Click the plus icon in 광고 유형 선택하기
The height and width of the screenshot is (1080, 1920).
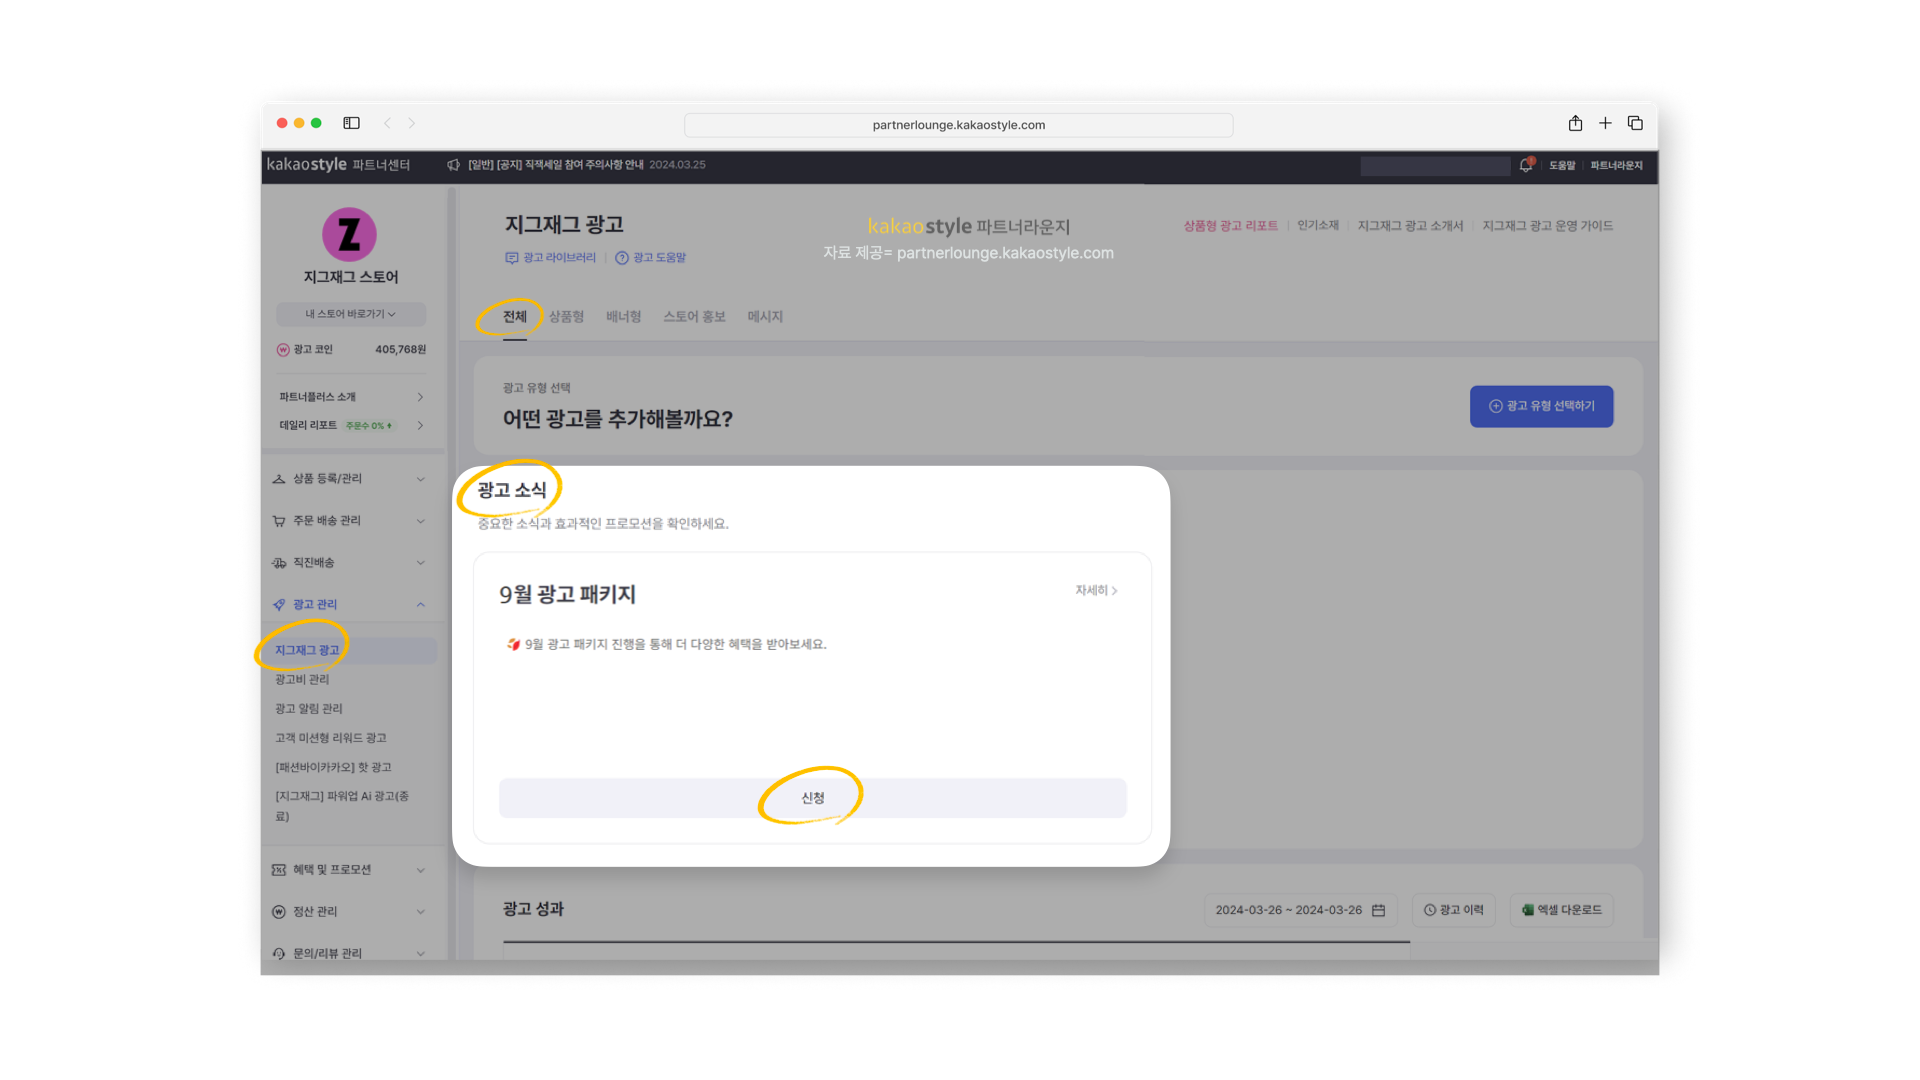tap(1496, 406)
